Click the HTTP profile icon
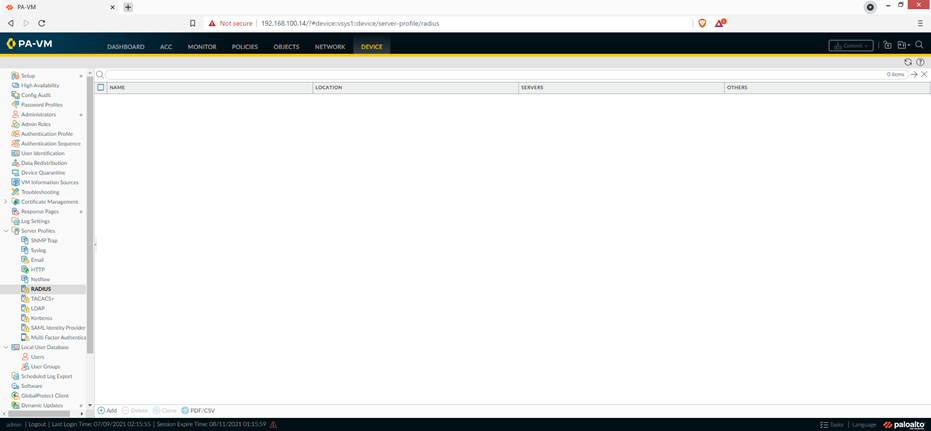 click(26, 270)
